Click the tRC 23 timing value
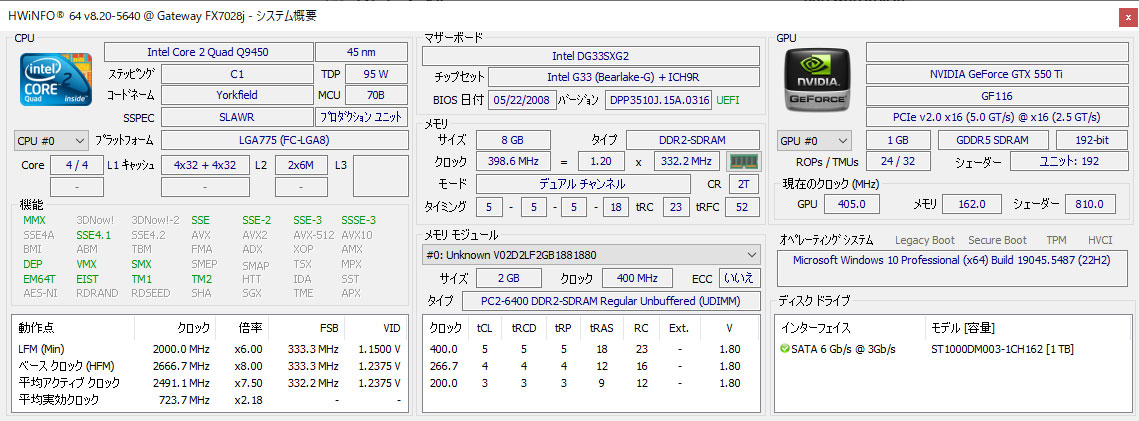 [676, 208]
